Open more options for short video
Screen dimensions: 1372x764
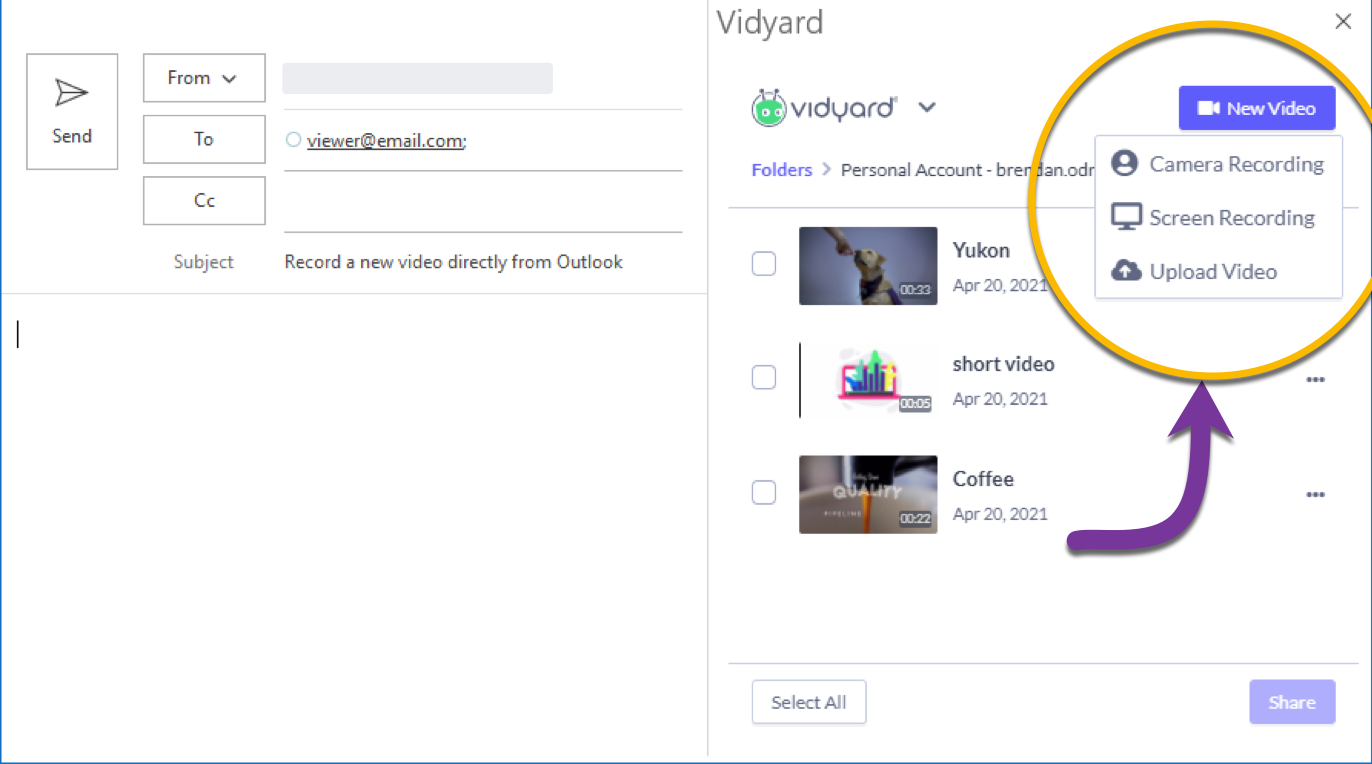[x=1315, y=380]
